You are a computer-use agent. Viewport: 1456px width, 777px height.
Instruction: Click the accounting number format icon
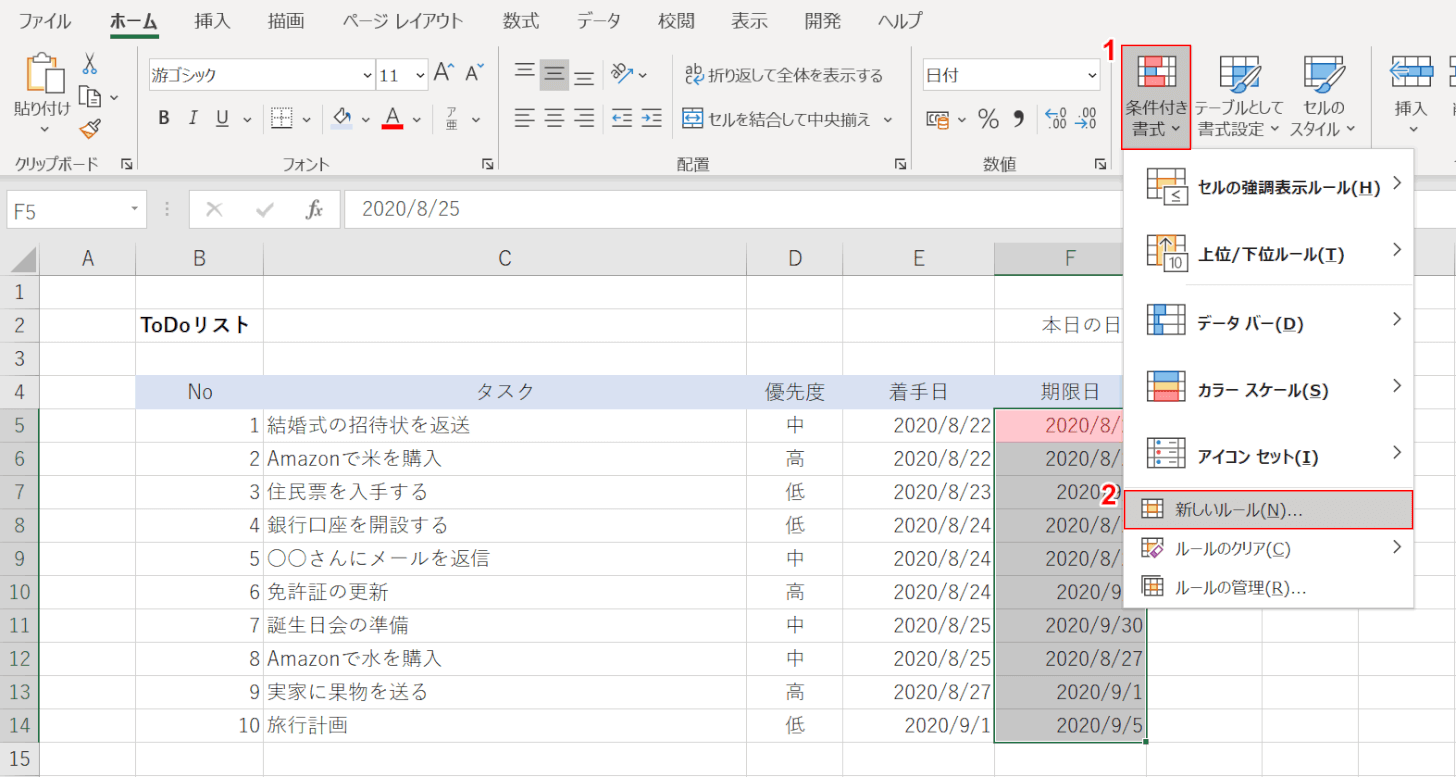[938, 120]
